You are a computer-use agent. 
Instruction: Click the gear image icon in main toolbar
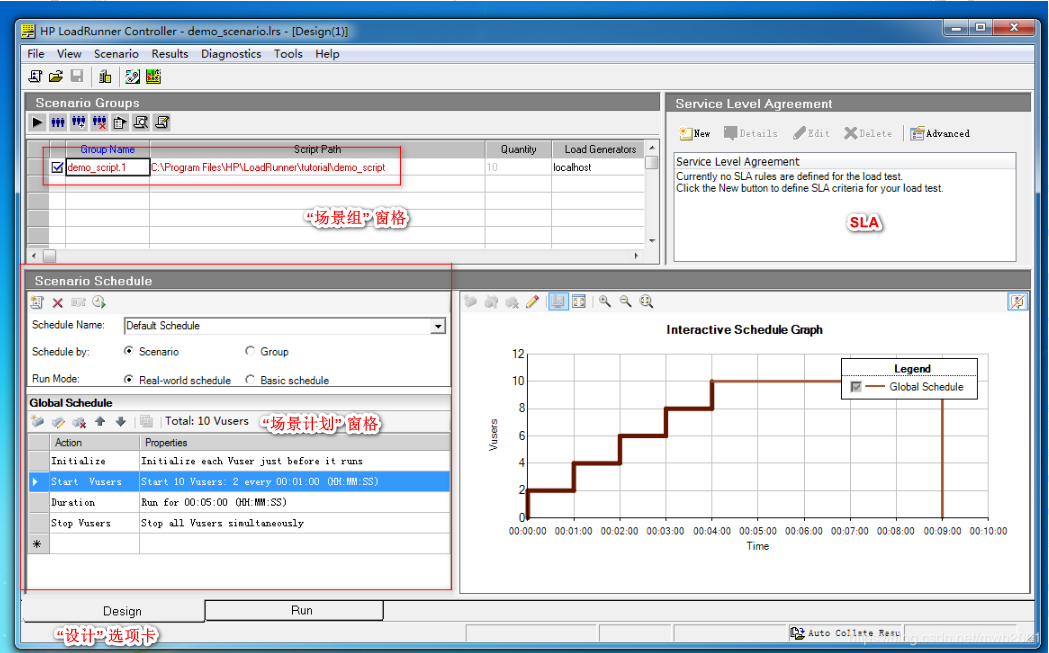(x=132, y=77)
